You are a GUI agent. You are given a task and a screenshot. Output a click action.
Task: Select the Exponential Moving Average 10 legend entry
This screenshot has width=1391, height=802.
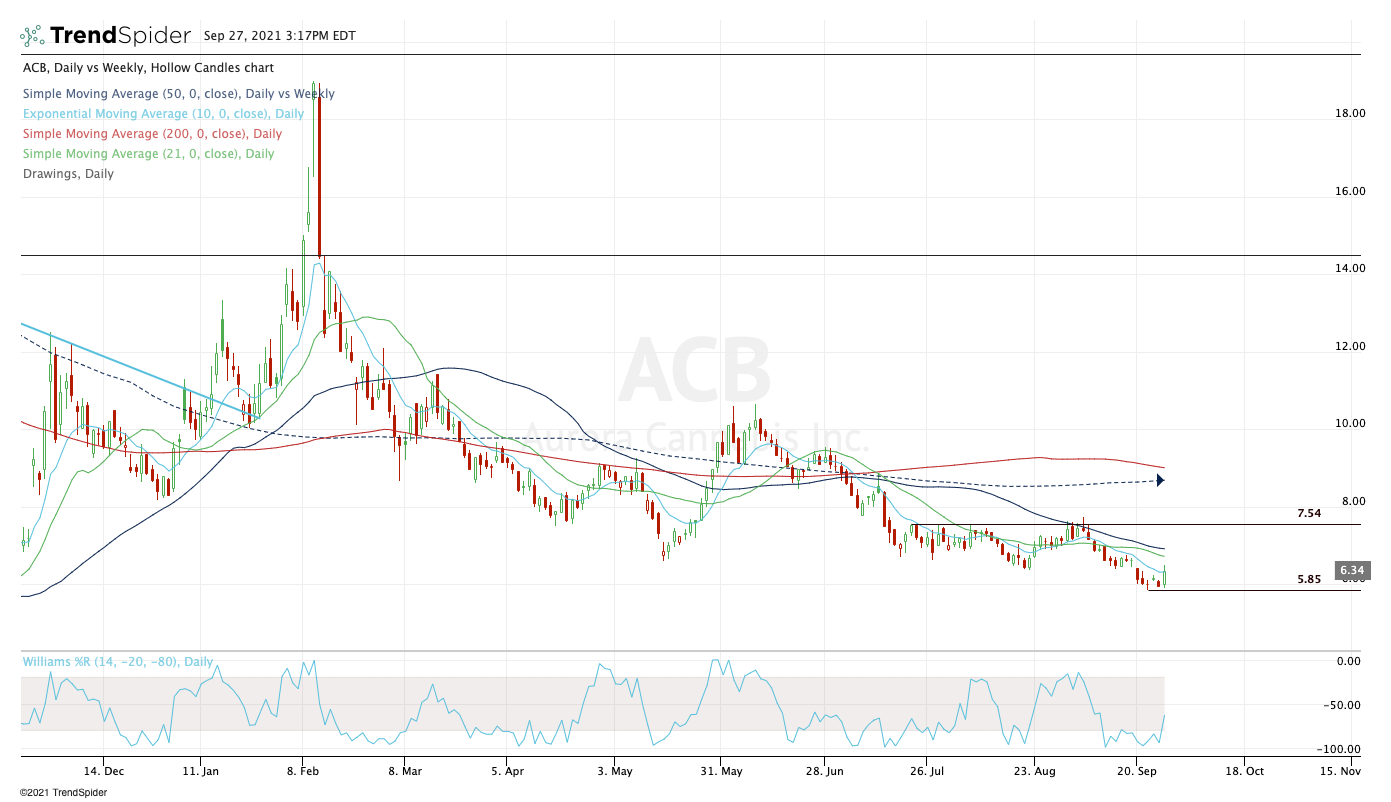(163, 114)
